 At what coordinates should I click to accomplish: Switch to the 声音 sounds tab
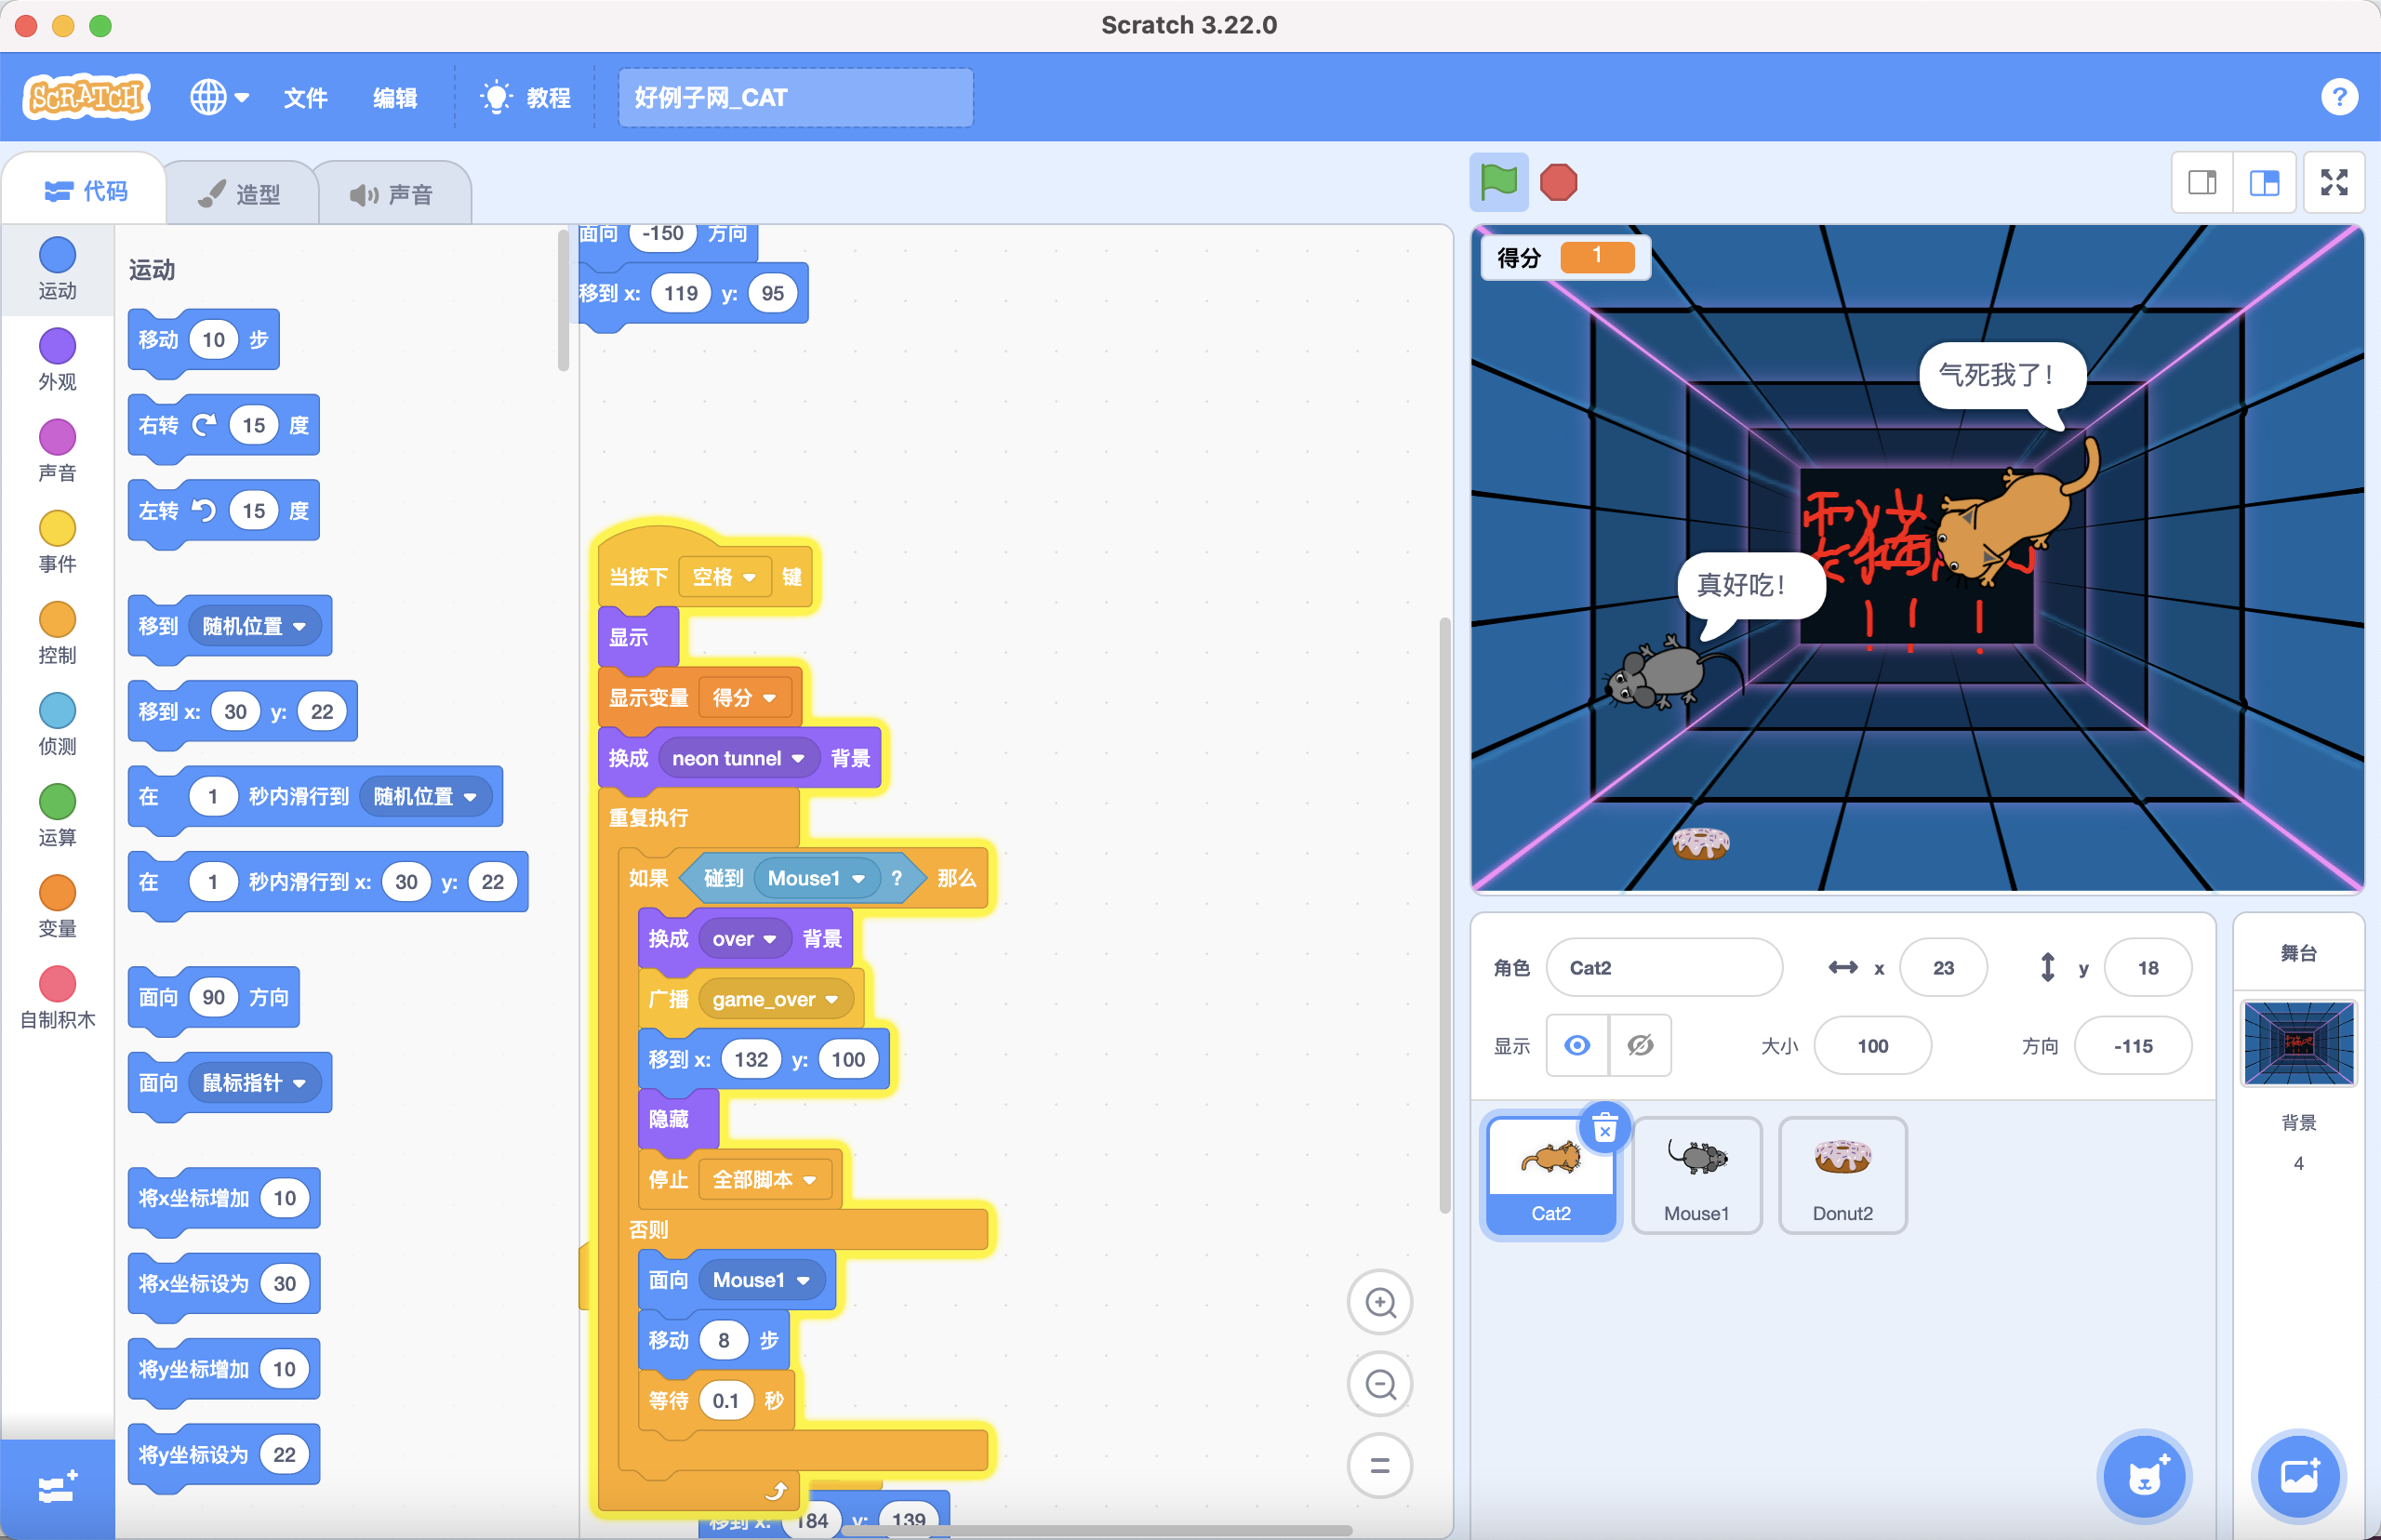coord(392,193)
